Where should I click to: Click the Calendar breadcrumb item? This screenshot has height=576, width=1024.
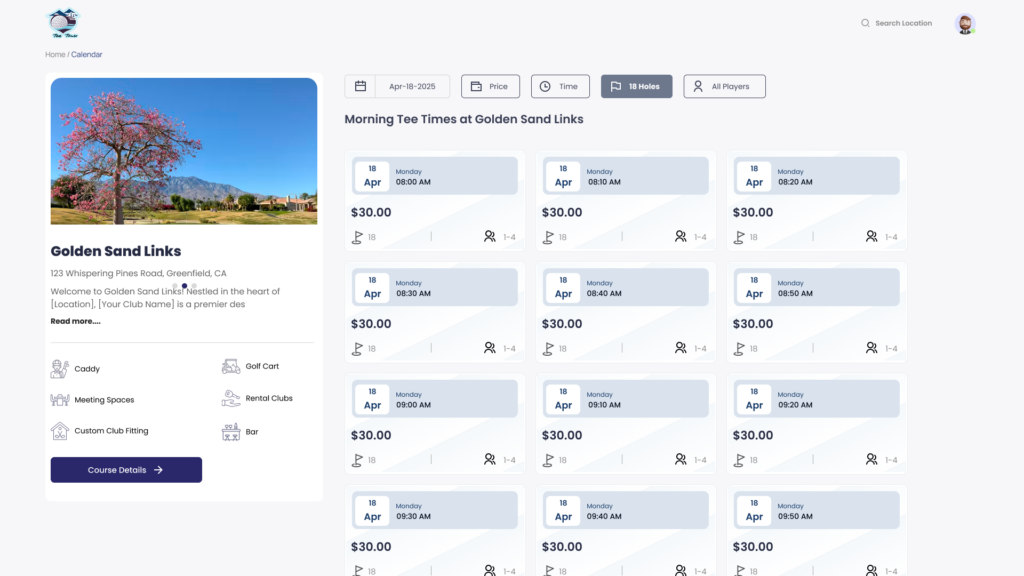click(87, 54)
